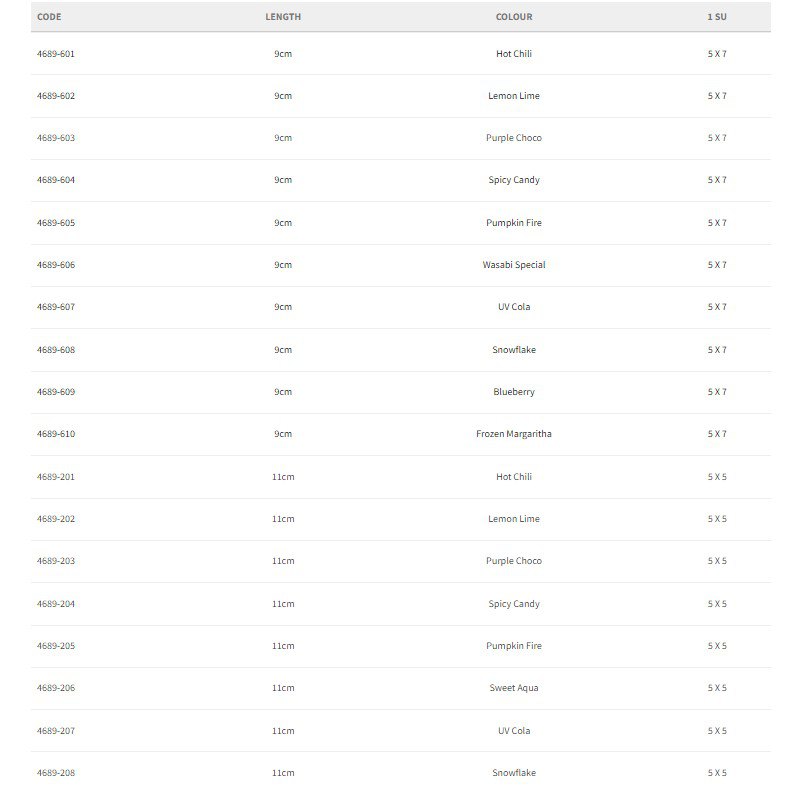This screenshot has width=800, height=800.
Task: Select product code 4689-206
Action: point(56,688)
